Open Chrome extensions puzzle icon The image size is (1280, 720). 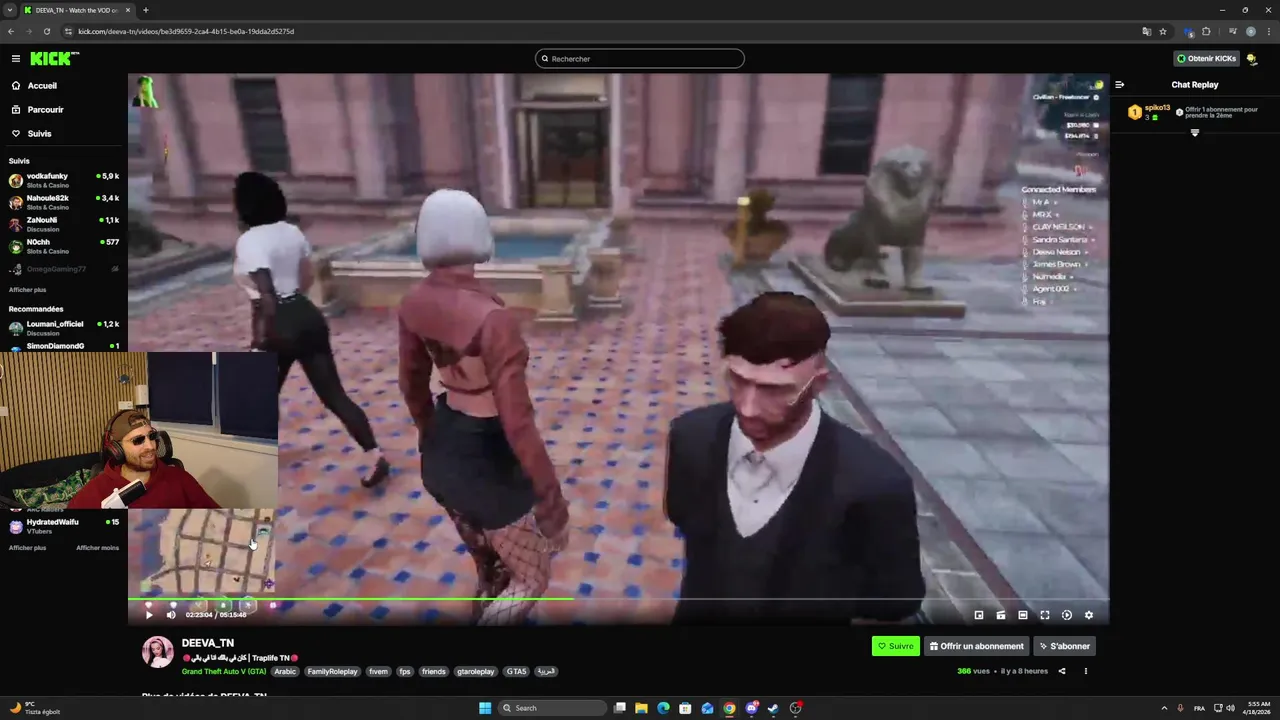1206,31
